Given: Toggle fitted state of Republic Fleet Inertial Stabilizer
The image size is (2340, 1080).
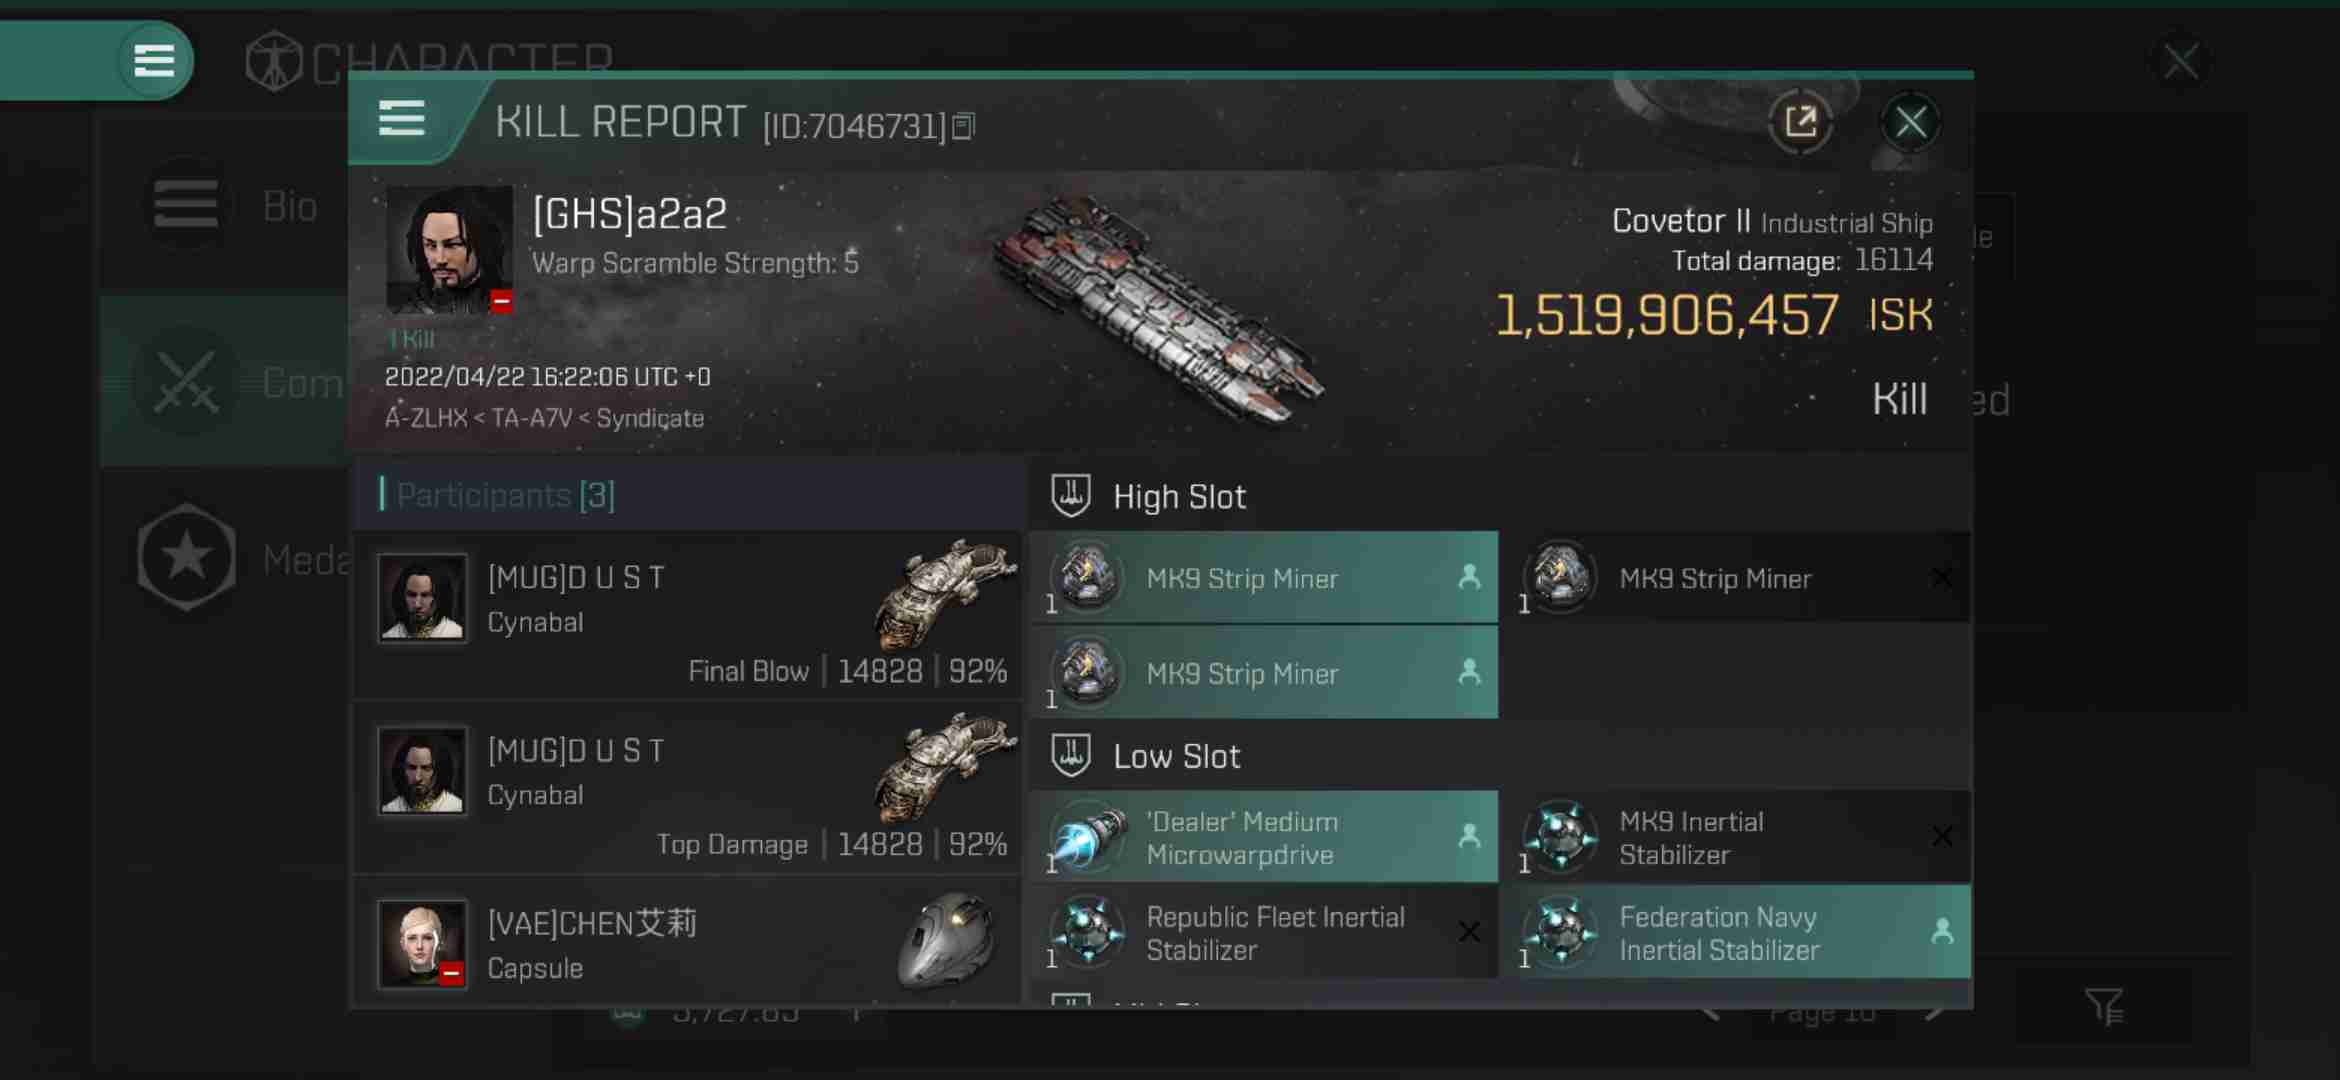Looking at the screenshot, I should (x=1468, y=931).
